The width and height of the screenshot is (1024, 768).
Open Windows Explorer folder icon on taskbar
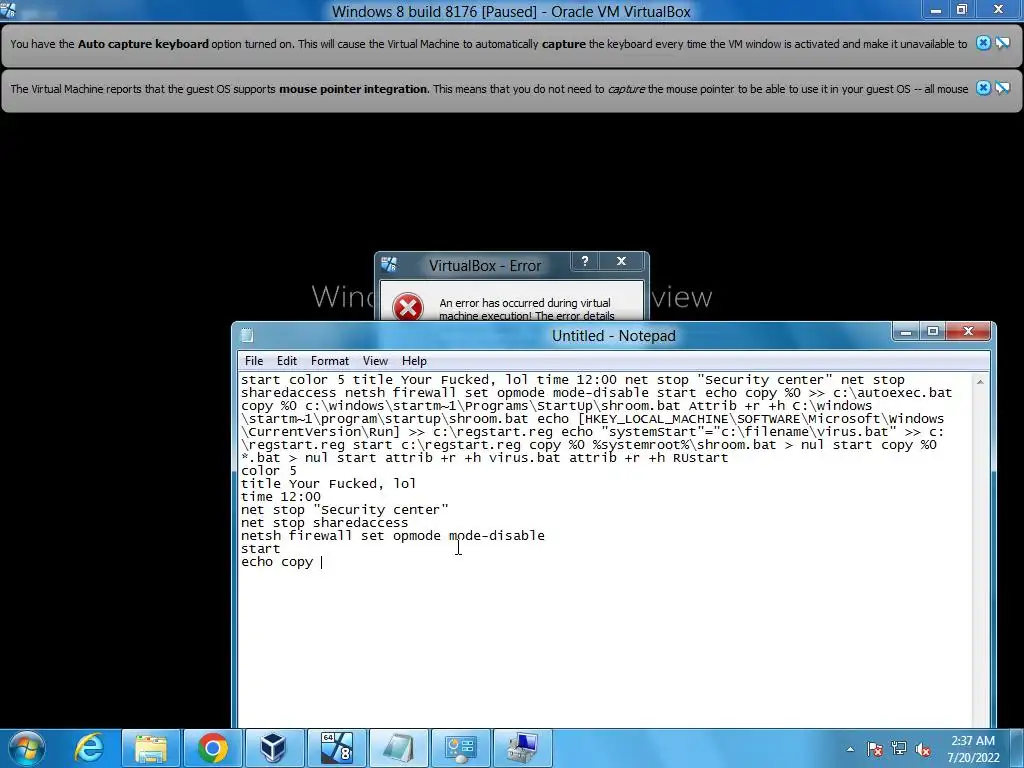(x=150, y=748)
